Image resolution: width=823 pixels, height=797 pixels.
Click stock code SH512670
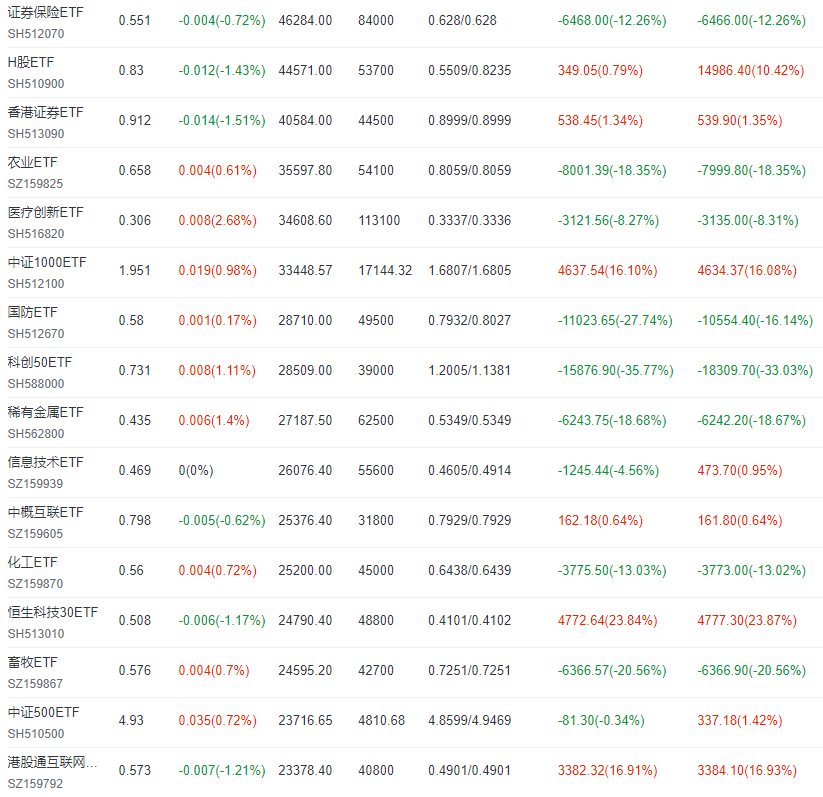tap(36, 333)
